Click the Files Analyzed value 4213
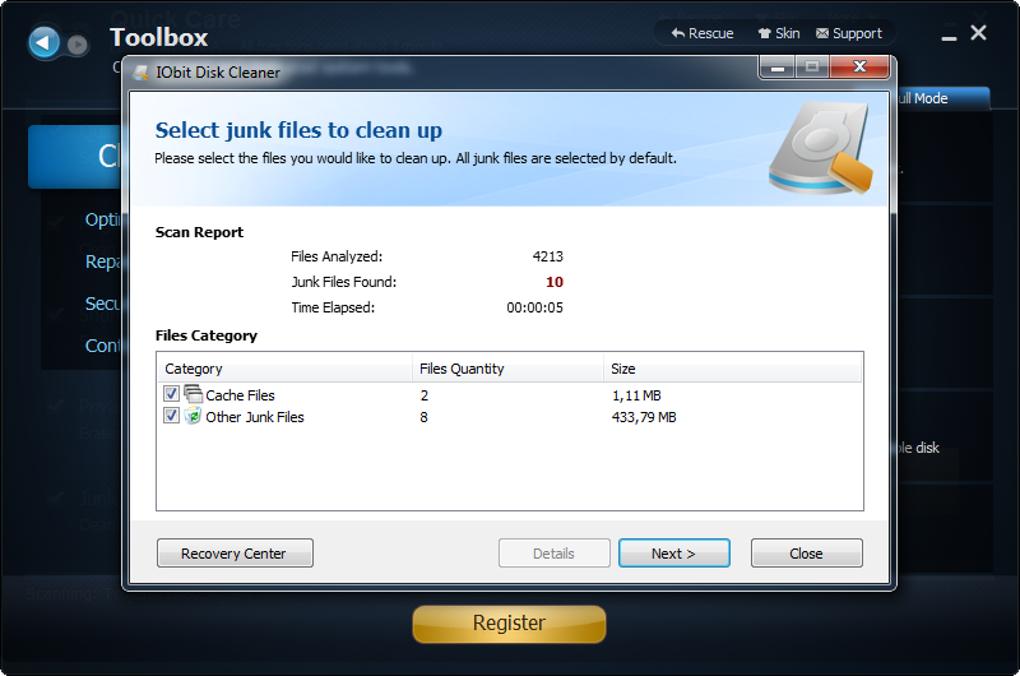 tap(548, 256)
